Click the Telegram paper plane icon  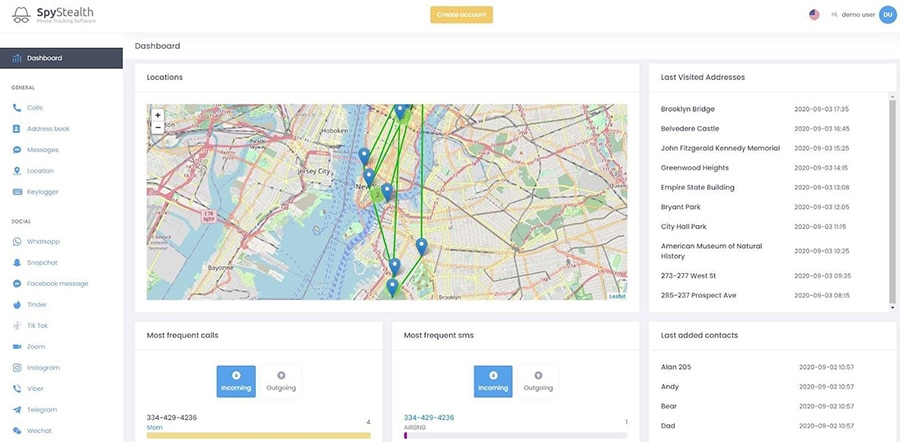point(17,410)
